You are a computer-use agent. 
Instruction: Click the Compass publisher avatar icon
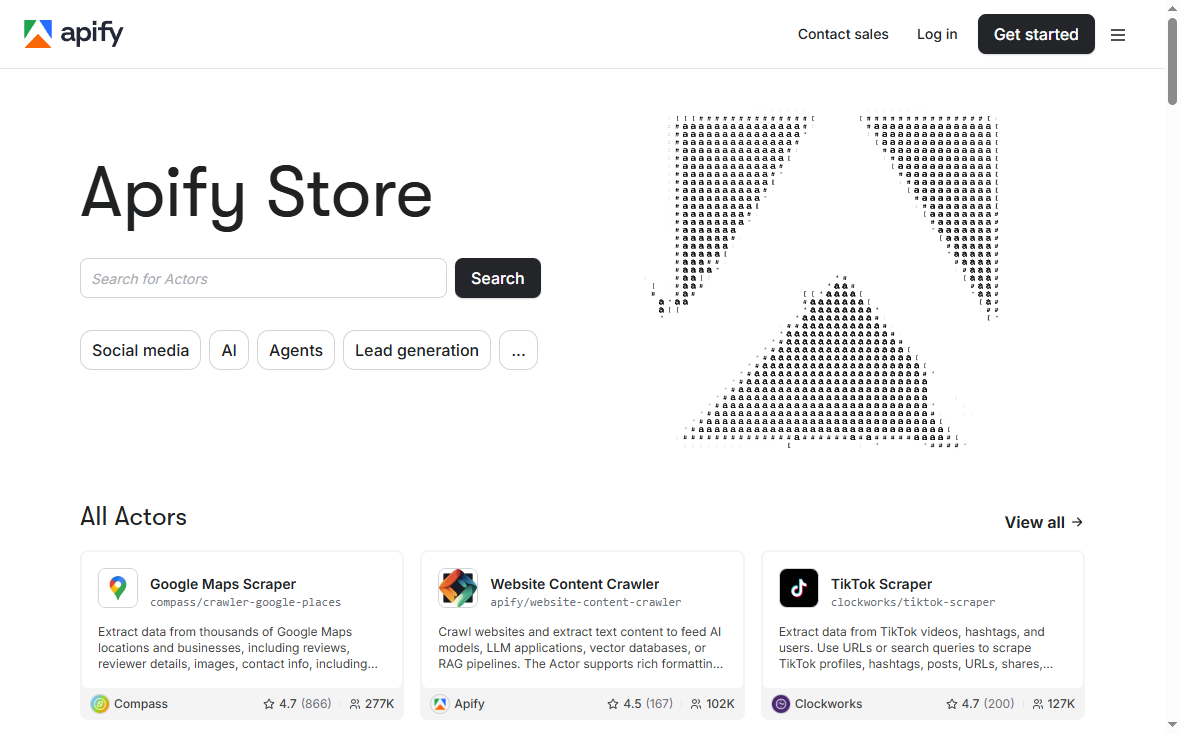click(x=99, y=704)
